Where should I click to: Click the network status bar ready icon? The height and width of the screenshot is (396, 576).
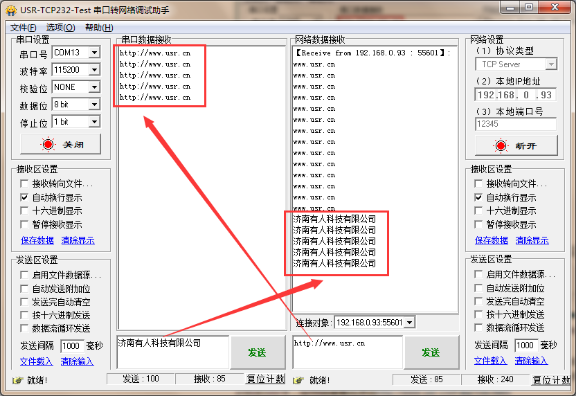pos(298,380)
